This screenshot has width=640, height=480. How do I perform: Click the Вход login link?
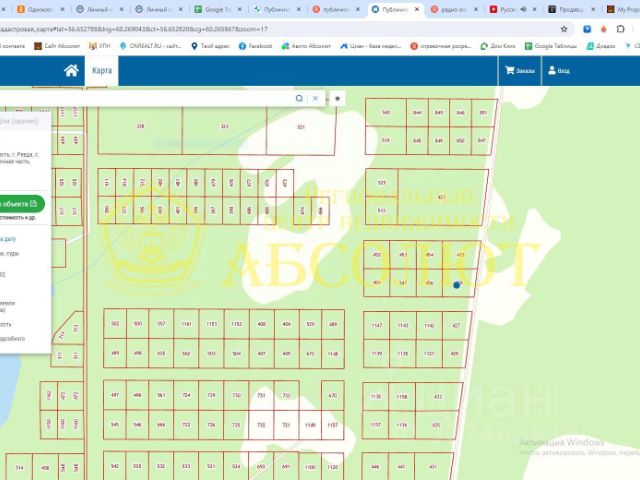[559, 71]
